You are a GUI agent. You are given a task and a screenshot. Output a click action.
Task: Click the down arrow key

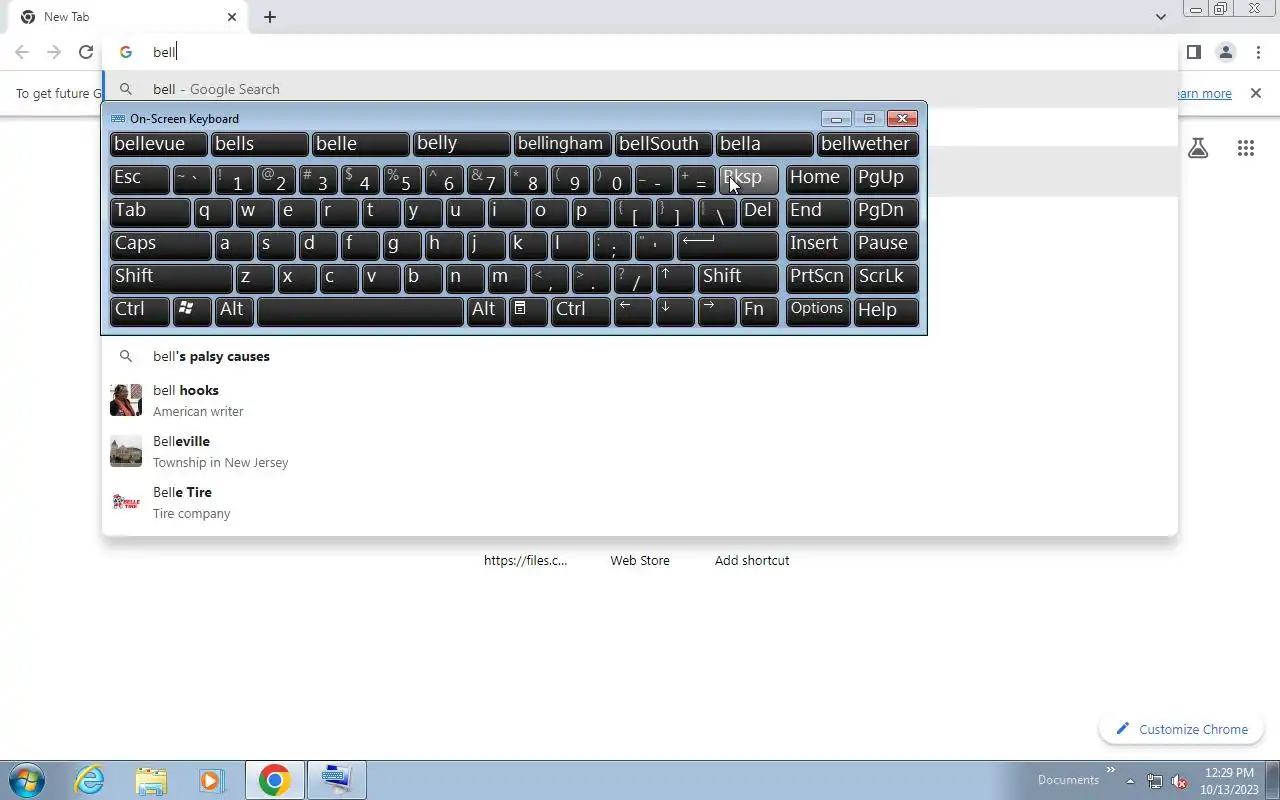pyautogui.click(x=675, y=311)
